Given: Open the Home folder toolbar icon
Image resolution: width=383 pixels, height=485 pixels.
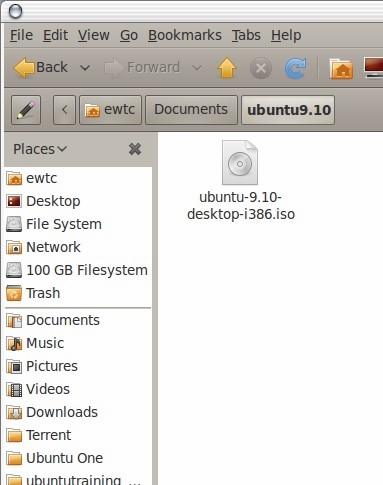Looking at the screenshot, I should pyautogui.click(x=341, y=68).
